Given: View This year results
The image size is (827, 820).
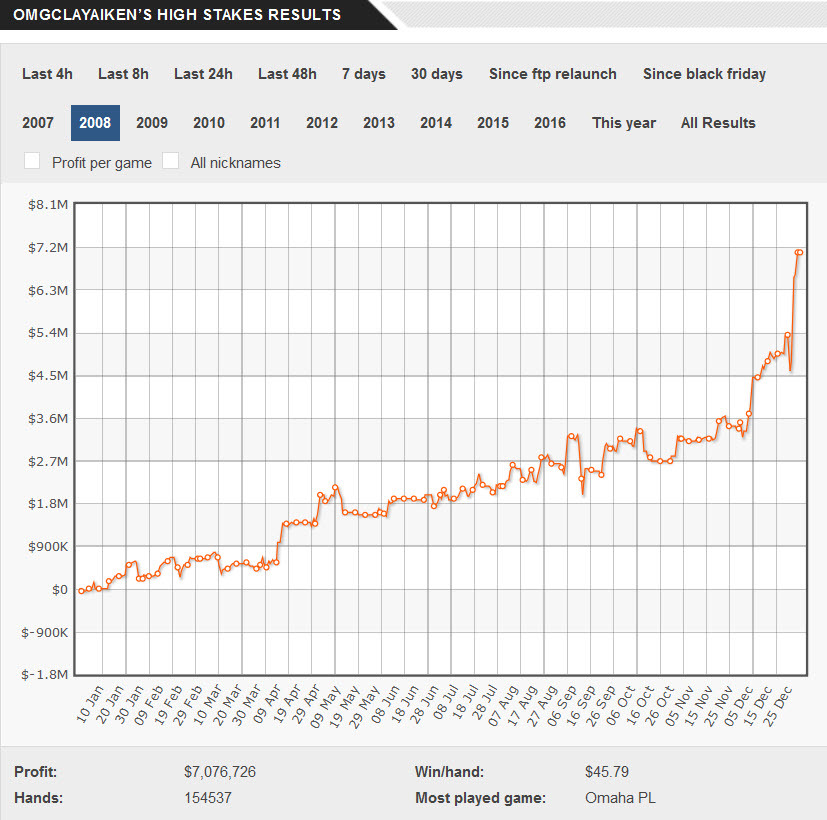Looking at the screenshot, I should (624, 123).
